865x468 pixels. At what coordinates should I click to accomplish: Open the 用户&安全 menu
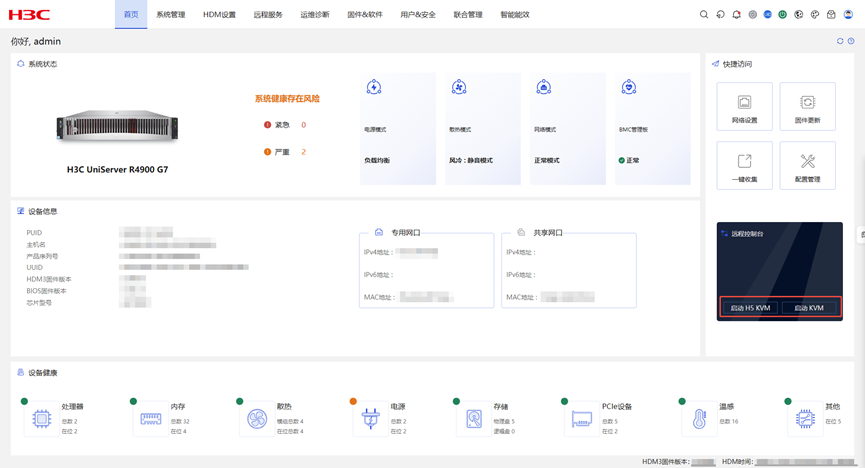click(x=418, y=15)
